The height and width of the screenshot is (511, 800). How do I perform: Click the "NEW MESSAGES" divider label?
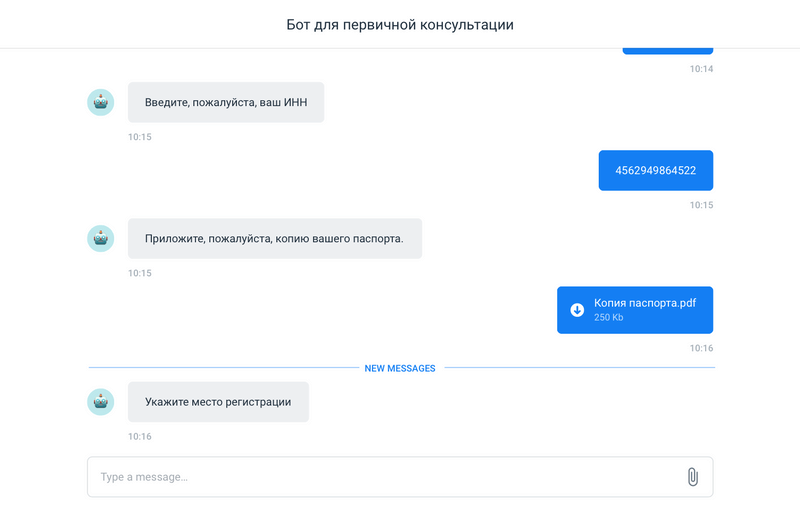pos(400,368)
